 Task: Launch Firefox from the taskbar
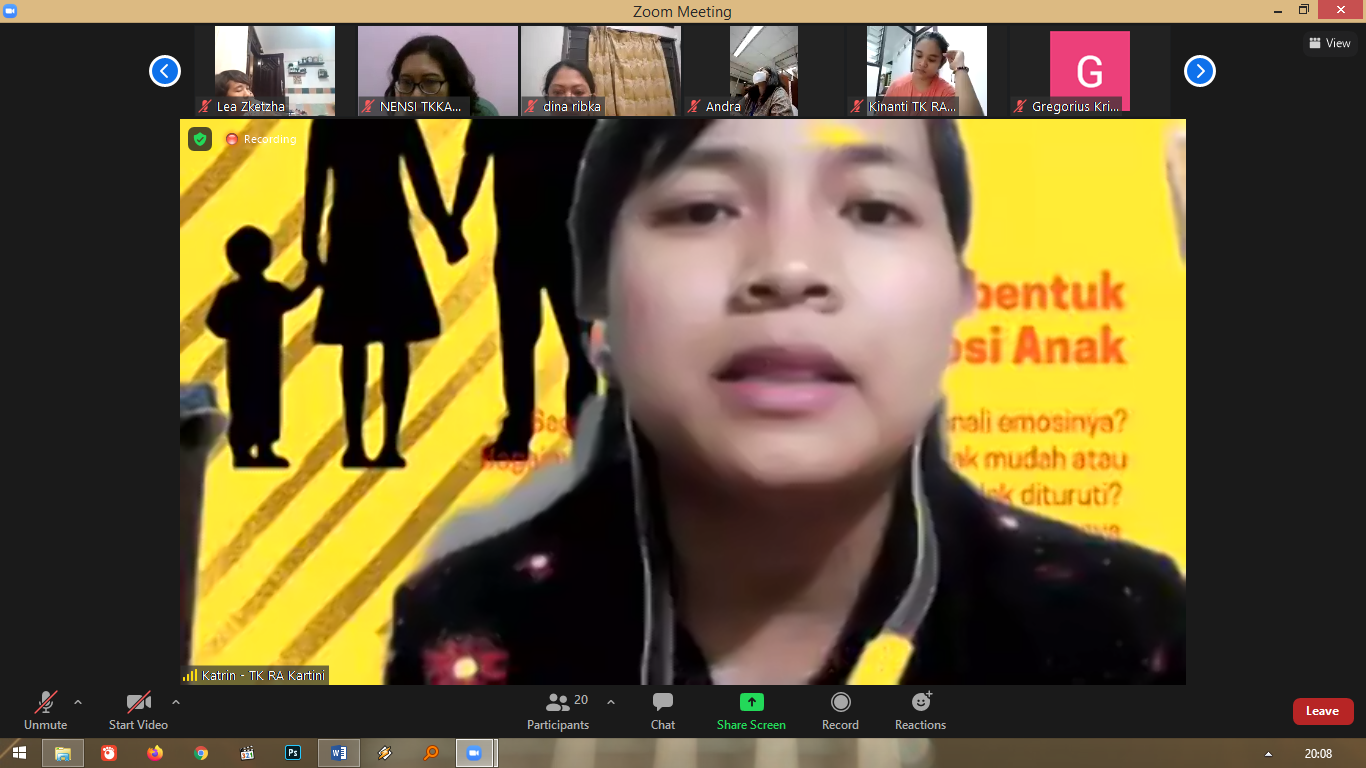tap(154, 753)
